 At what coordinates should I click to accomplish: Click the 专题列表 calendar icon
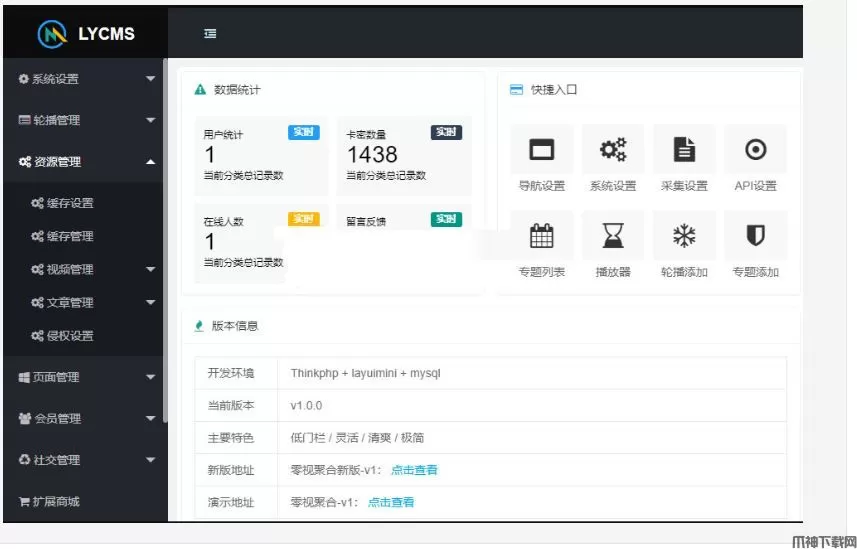click(541, 236)
